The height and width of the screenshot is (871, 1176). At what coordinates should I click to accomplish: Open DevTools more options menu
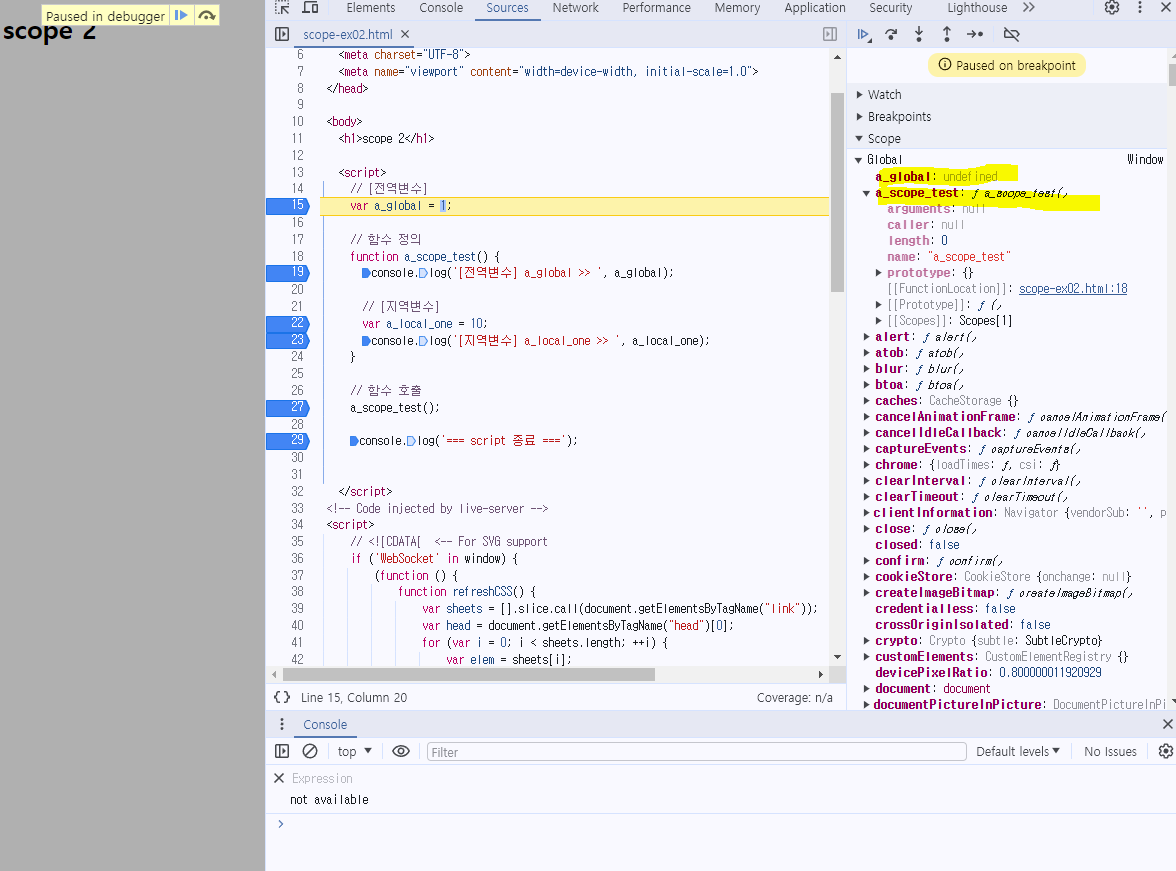[1140, 8]
